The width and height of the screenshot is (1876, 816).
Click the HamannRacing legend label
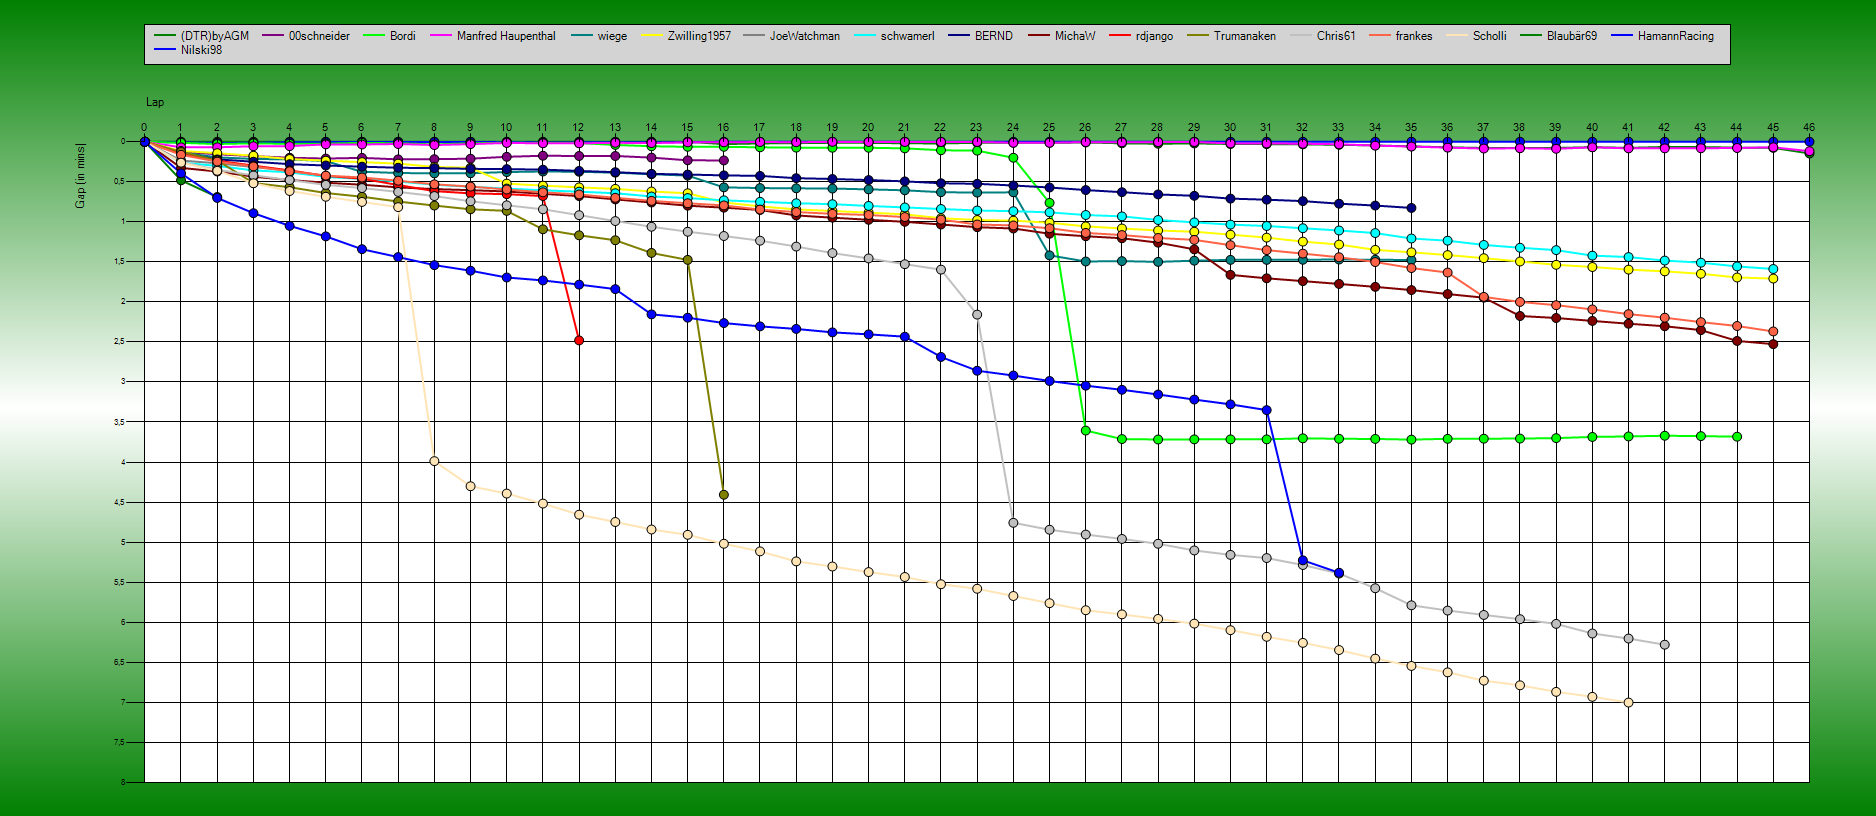coord(1676,36)
